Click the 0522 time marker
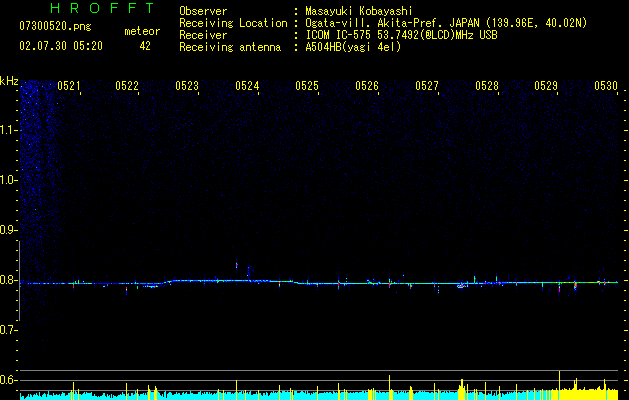Screen dimensions: 629x400 point(127,86)
